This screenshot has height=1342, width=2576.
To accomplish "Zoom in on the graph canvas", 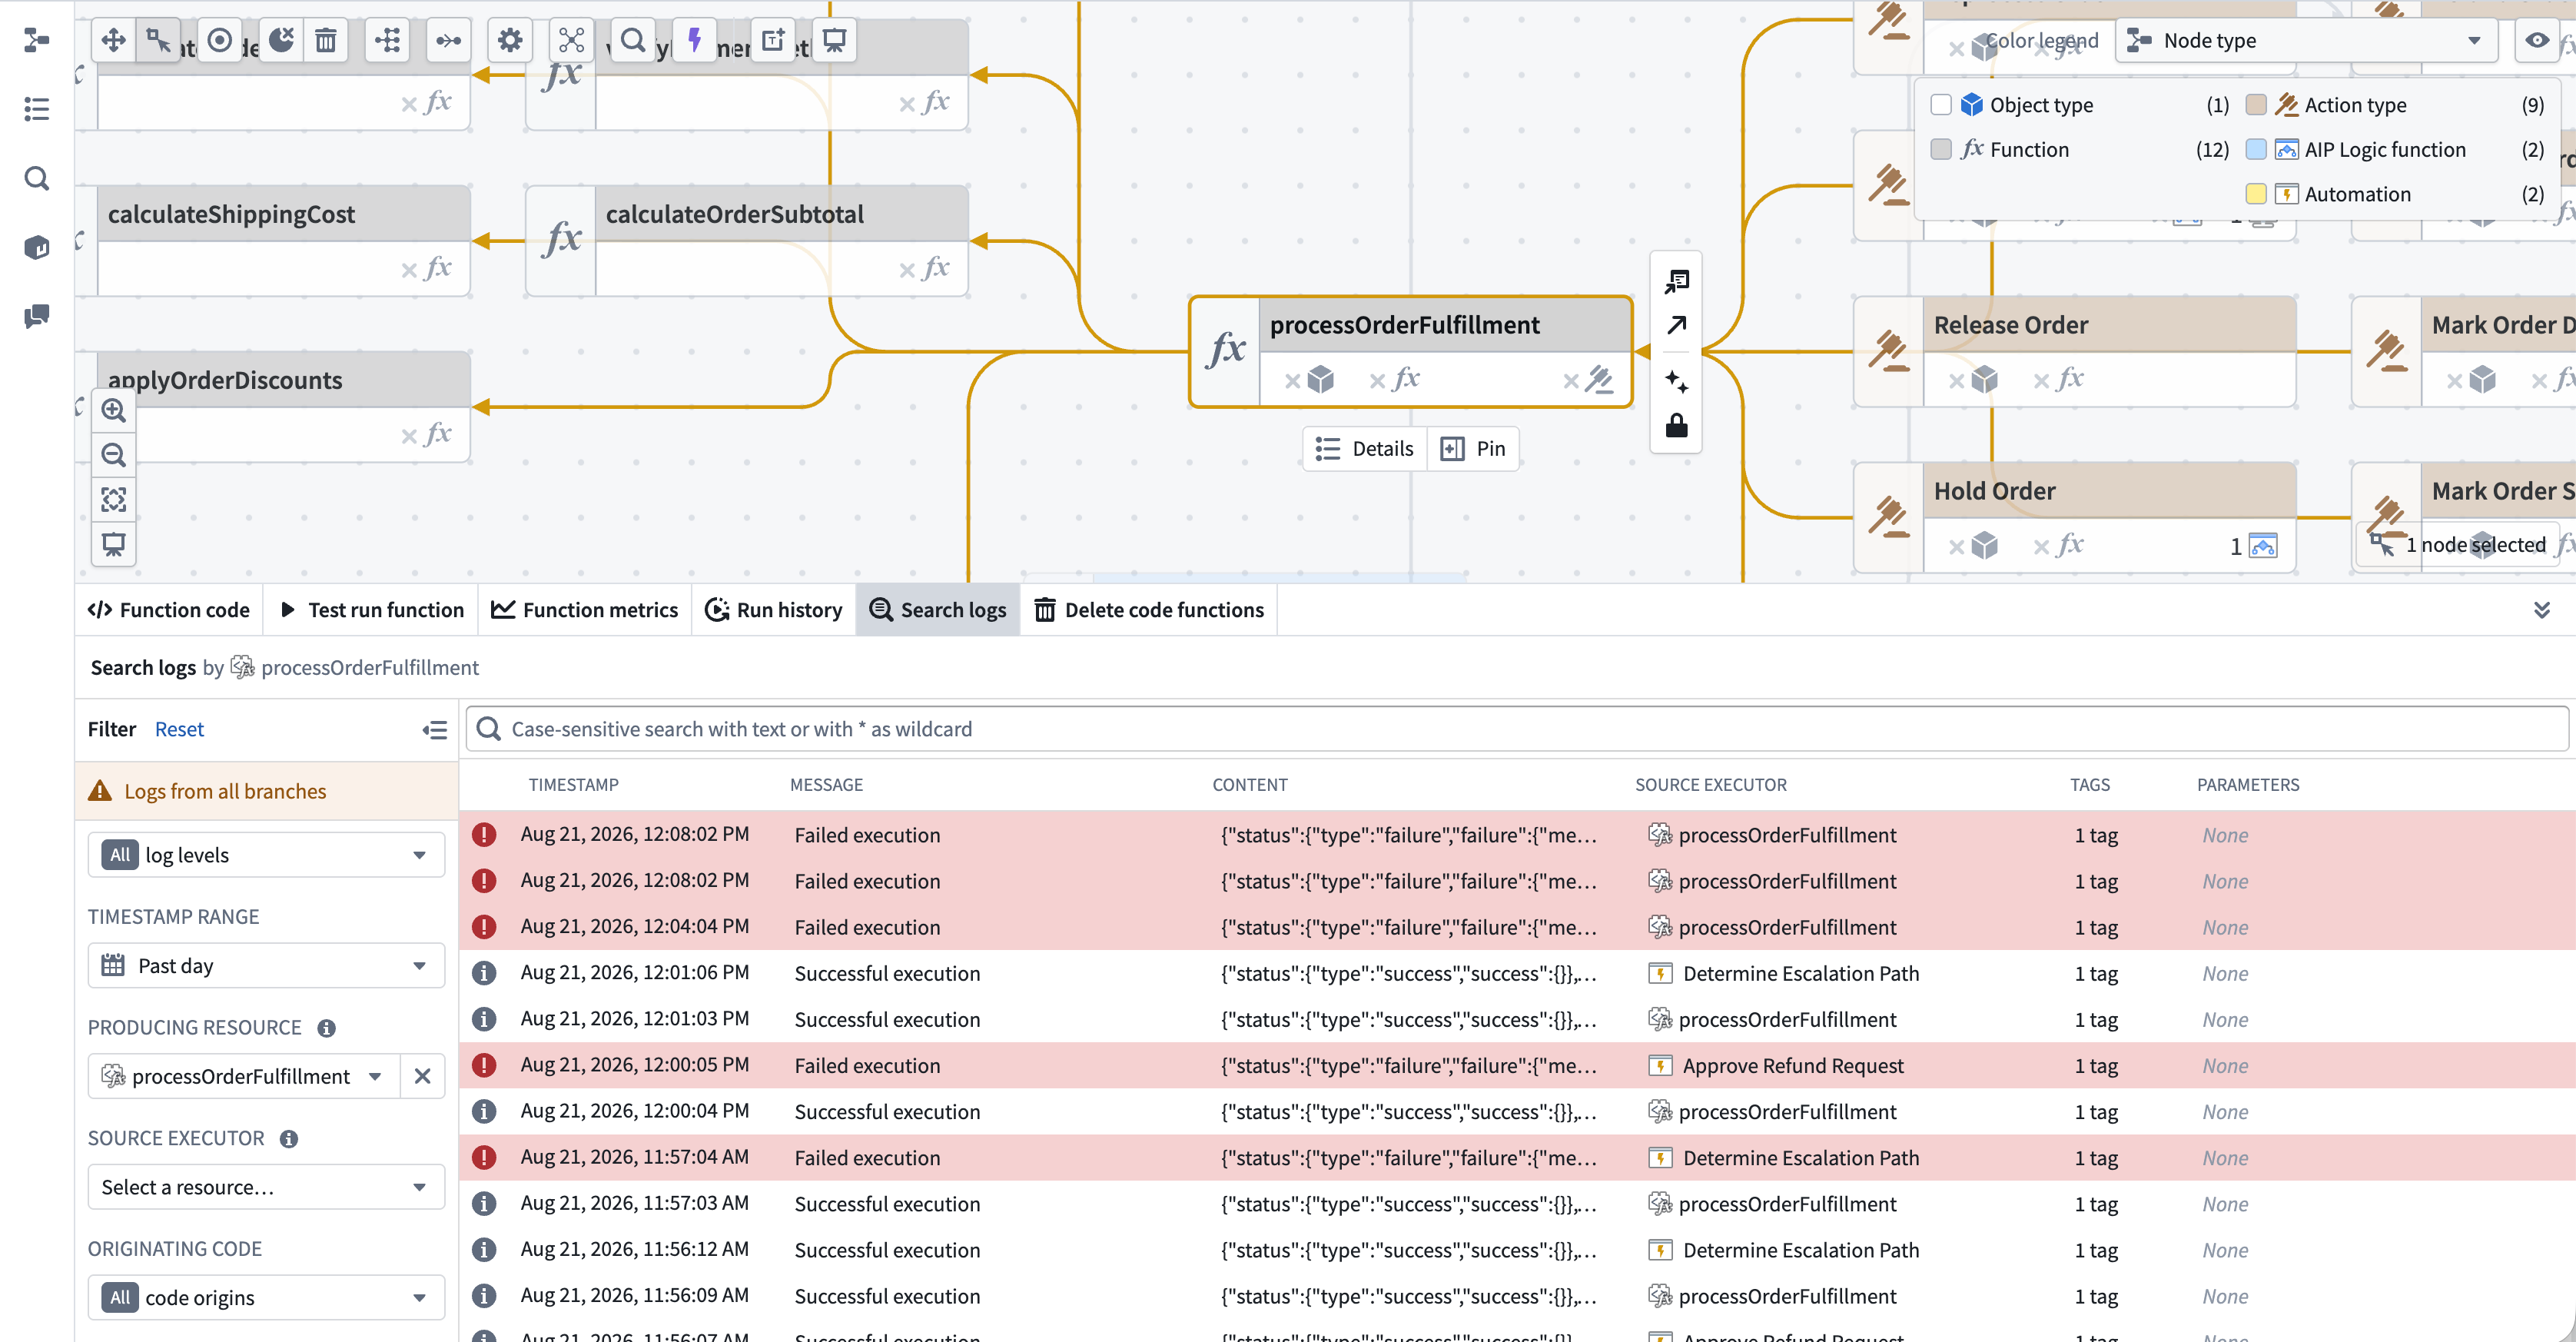I will coord(114,411).
